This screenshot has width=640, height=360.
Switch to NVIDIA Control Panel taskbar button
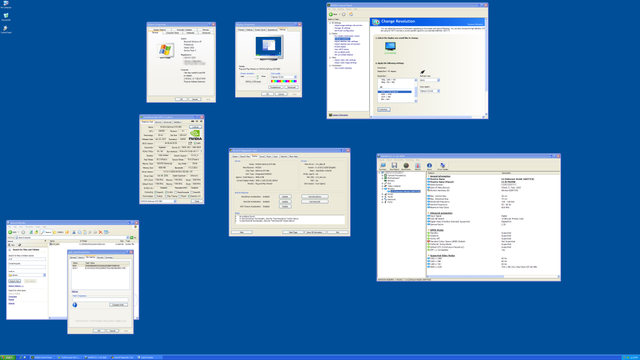[x=43, y=357]
